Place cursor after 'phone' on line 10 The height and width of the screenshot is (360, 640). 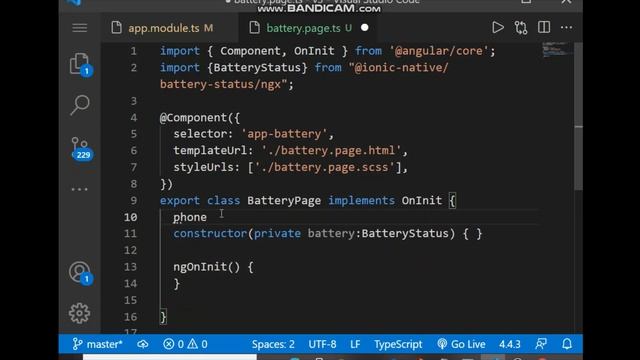tap(207, 217)
